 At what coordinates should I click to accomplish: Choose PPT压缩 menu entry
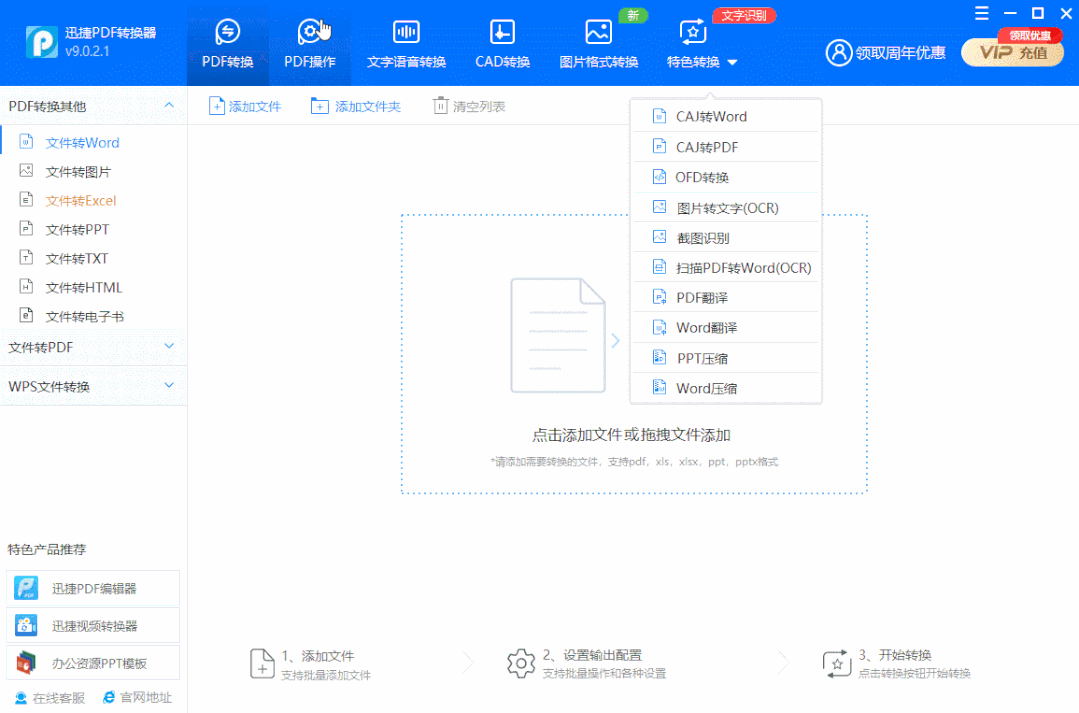pyautogui.click(x=726, y=358)
